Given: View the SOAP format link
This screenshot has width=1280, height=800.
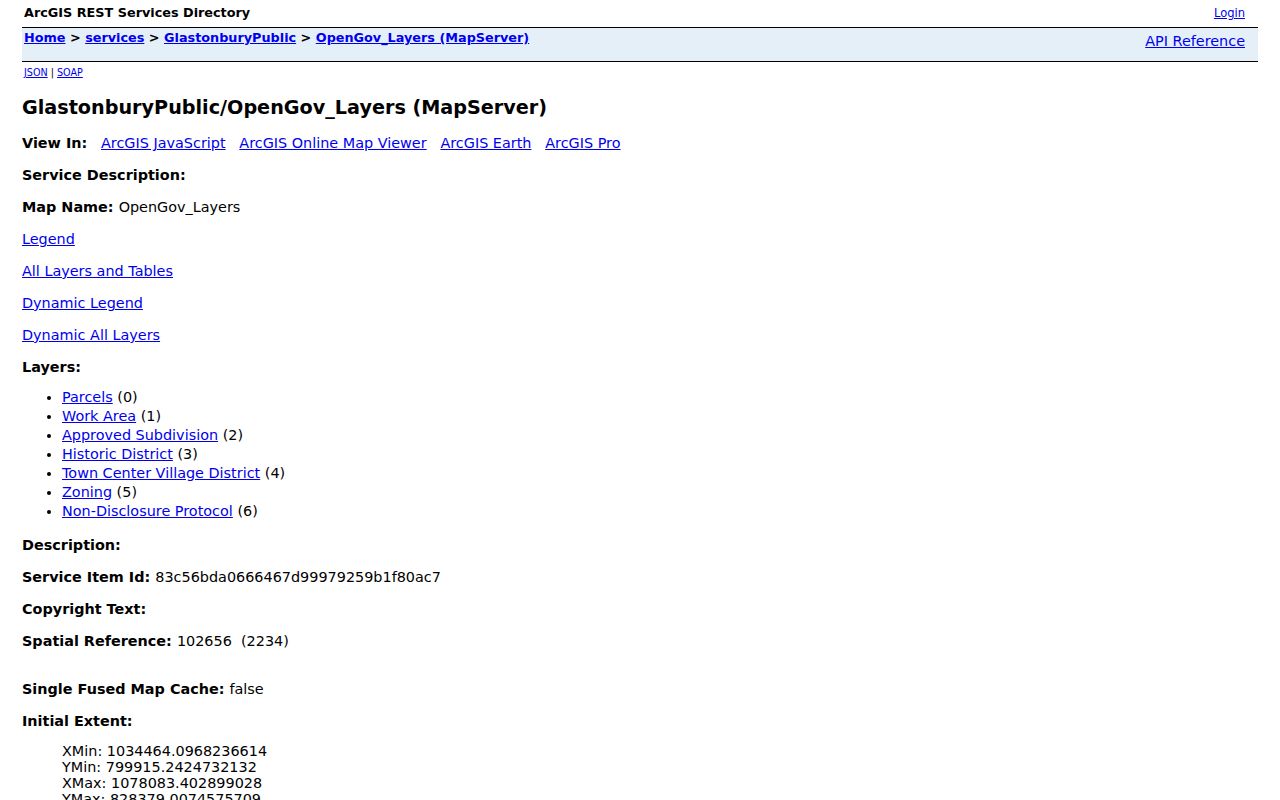Looking at the screenshot, I should click(70, 72).
